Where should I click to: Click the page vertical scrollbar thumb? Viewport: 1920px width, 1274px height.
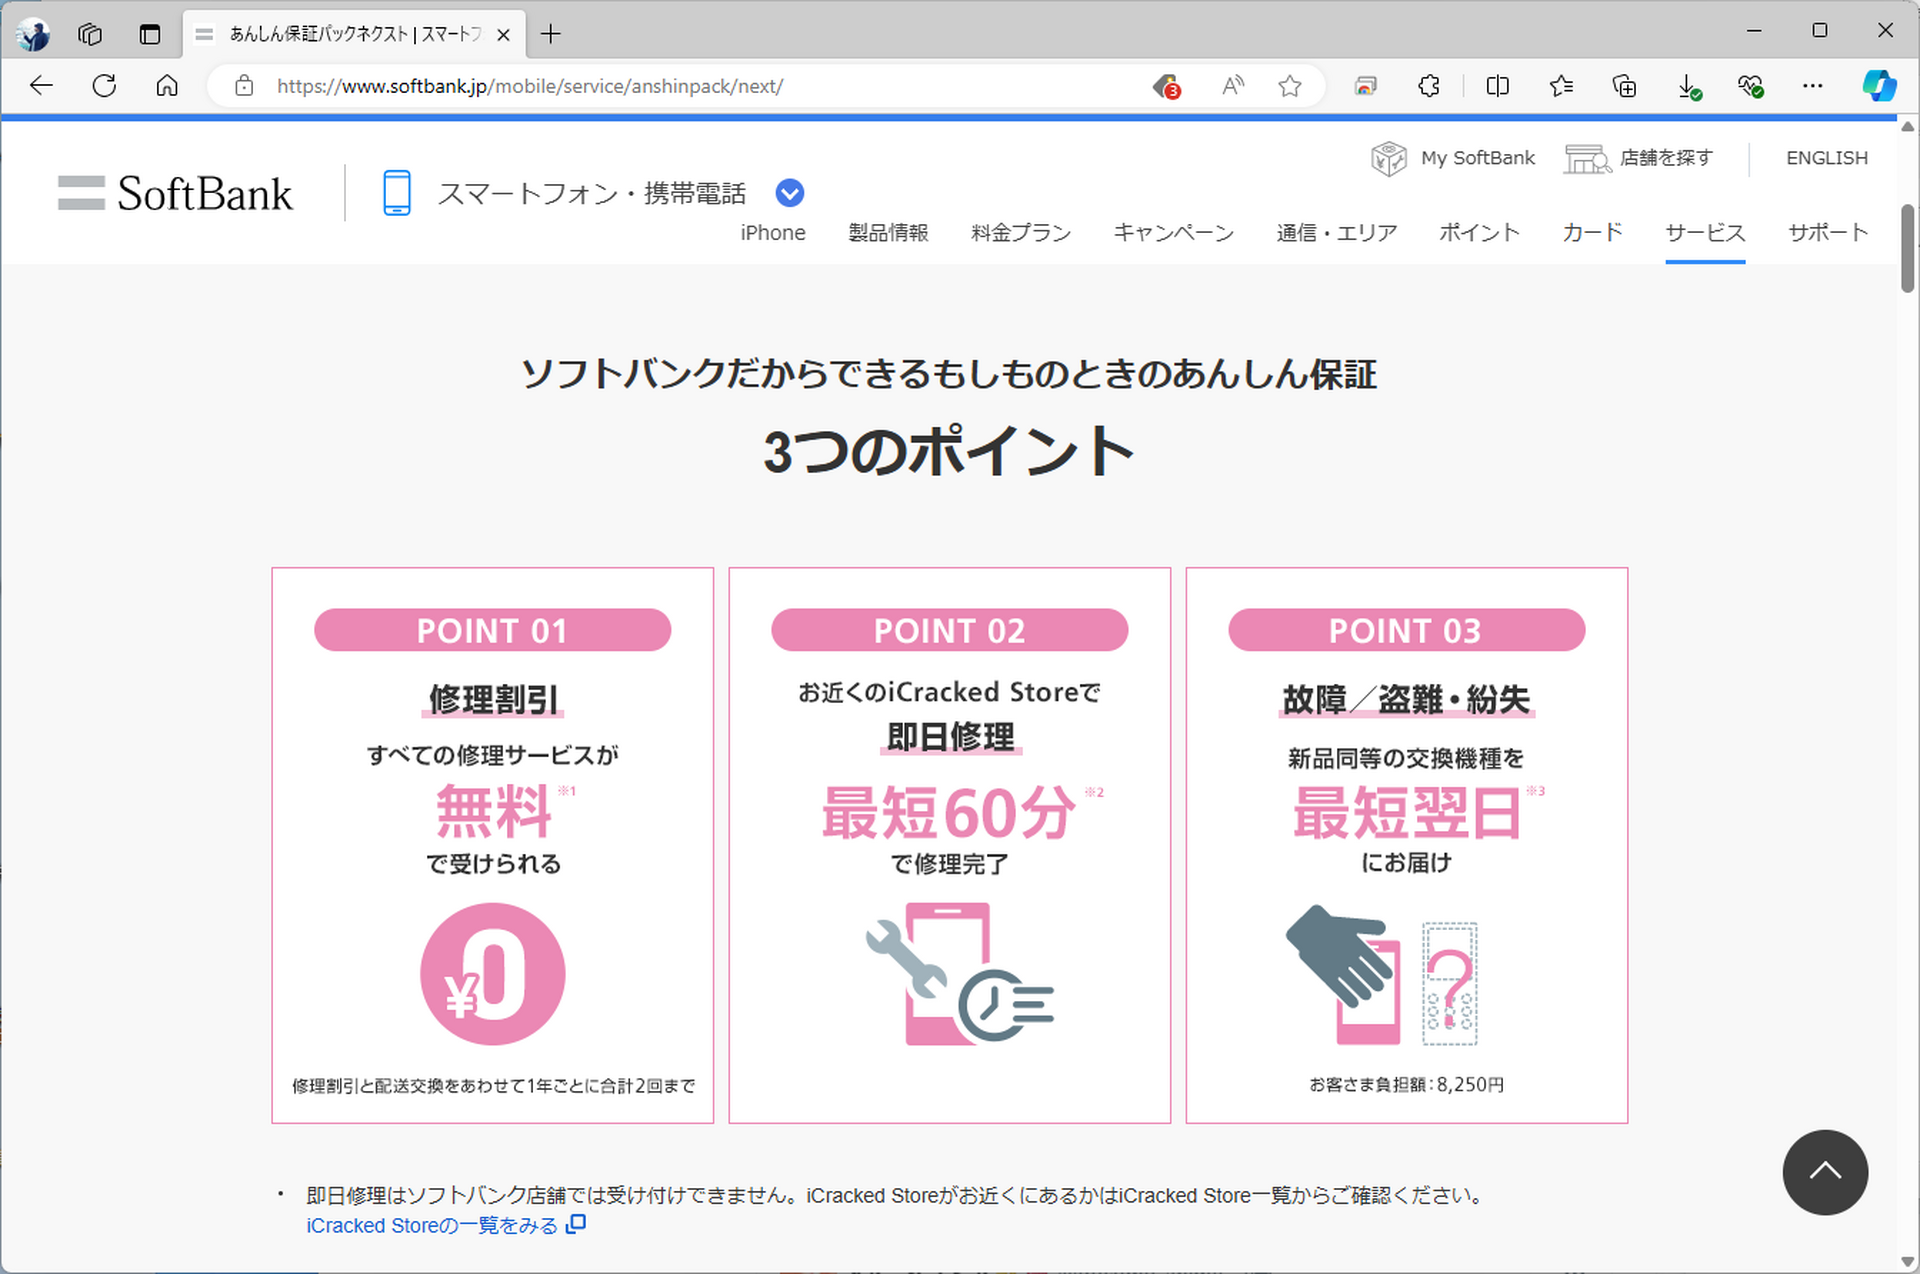click(1907, 248)
